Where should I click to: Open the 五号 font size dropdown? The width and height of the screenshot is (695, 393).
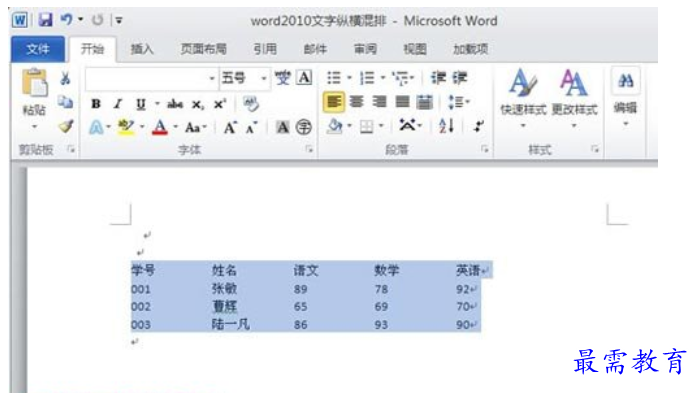[264, 78]
